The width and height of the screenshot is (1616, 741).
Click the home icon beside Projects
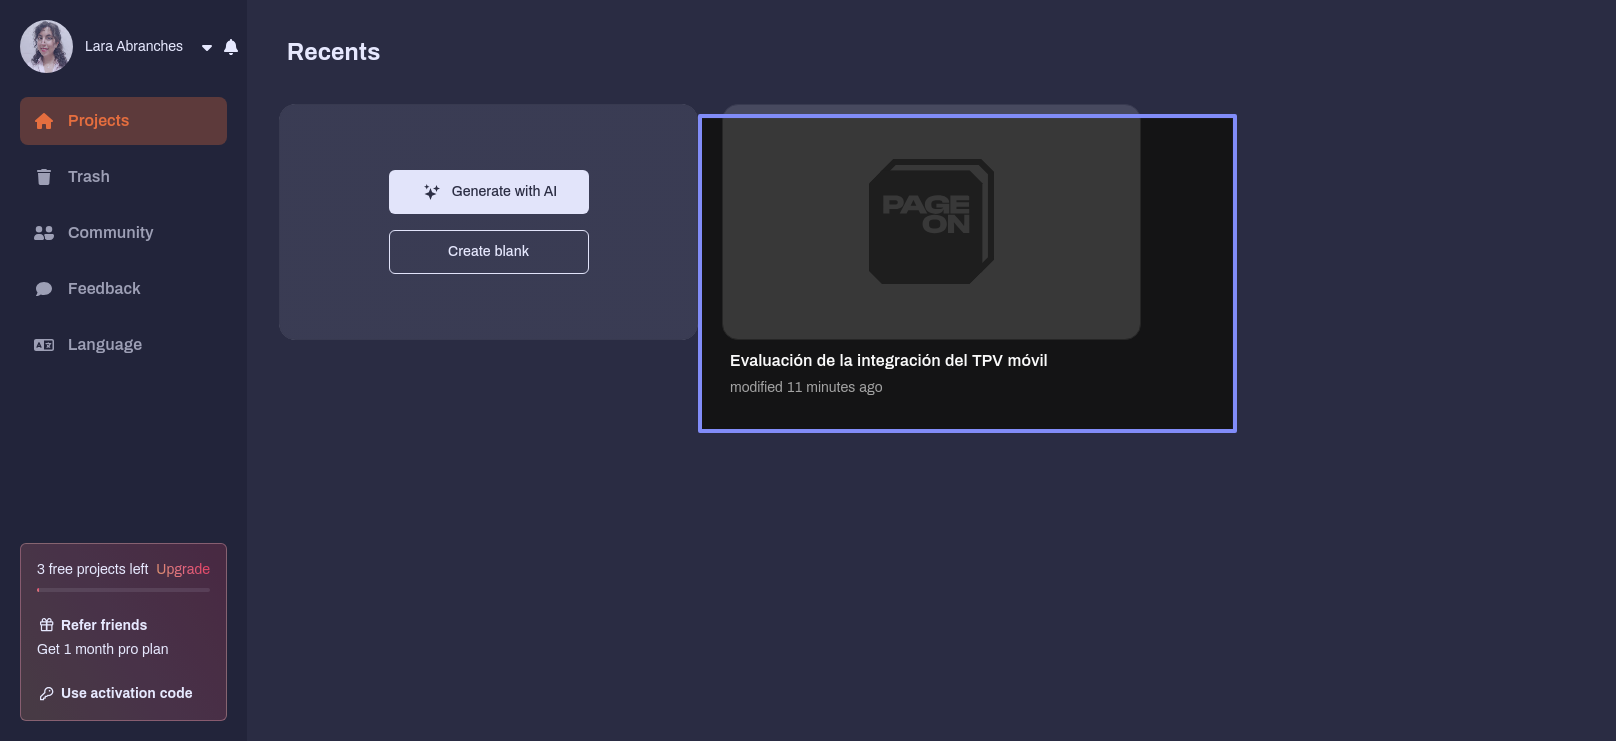[x=44, y=121]
